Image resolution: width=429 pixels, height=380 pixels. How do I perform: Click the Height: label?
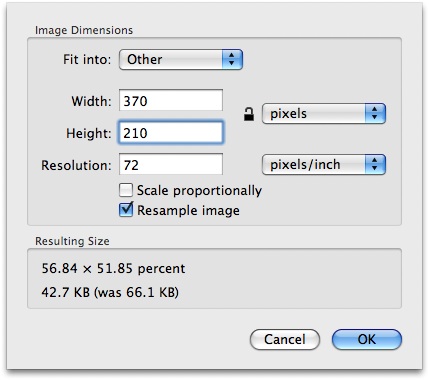point(89,133)
